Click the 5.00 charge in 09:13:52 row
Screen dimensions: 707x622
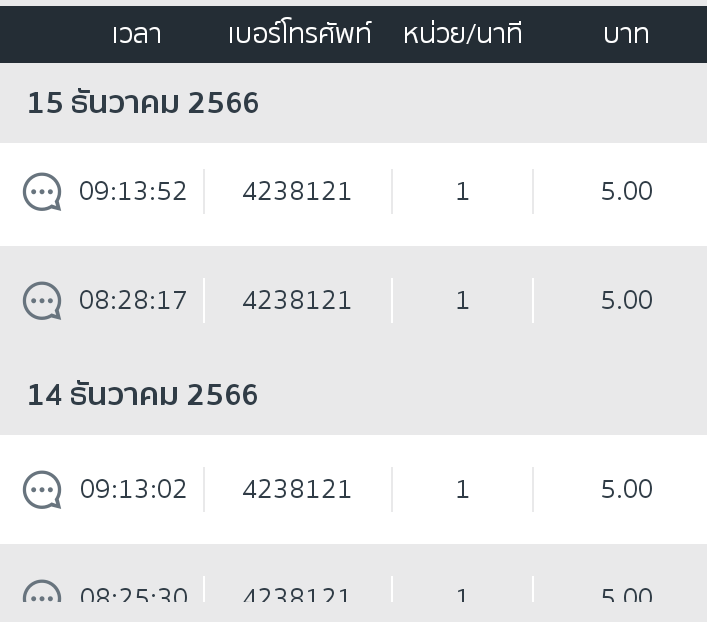pyautogui.click(x=627, y=191)
